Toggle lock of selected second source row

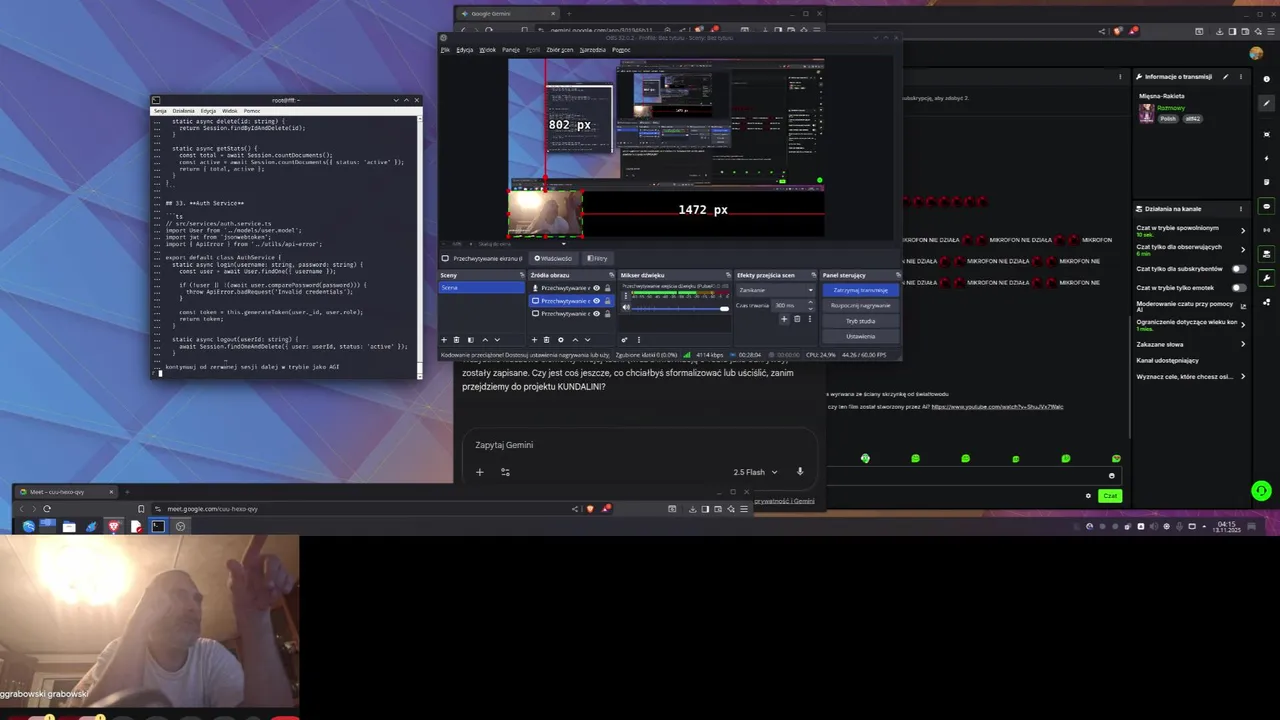(x=607, y=301)
